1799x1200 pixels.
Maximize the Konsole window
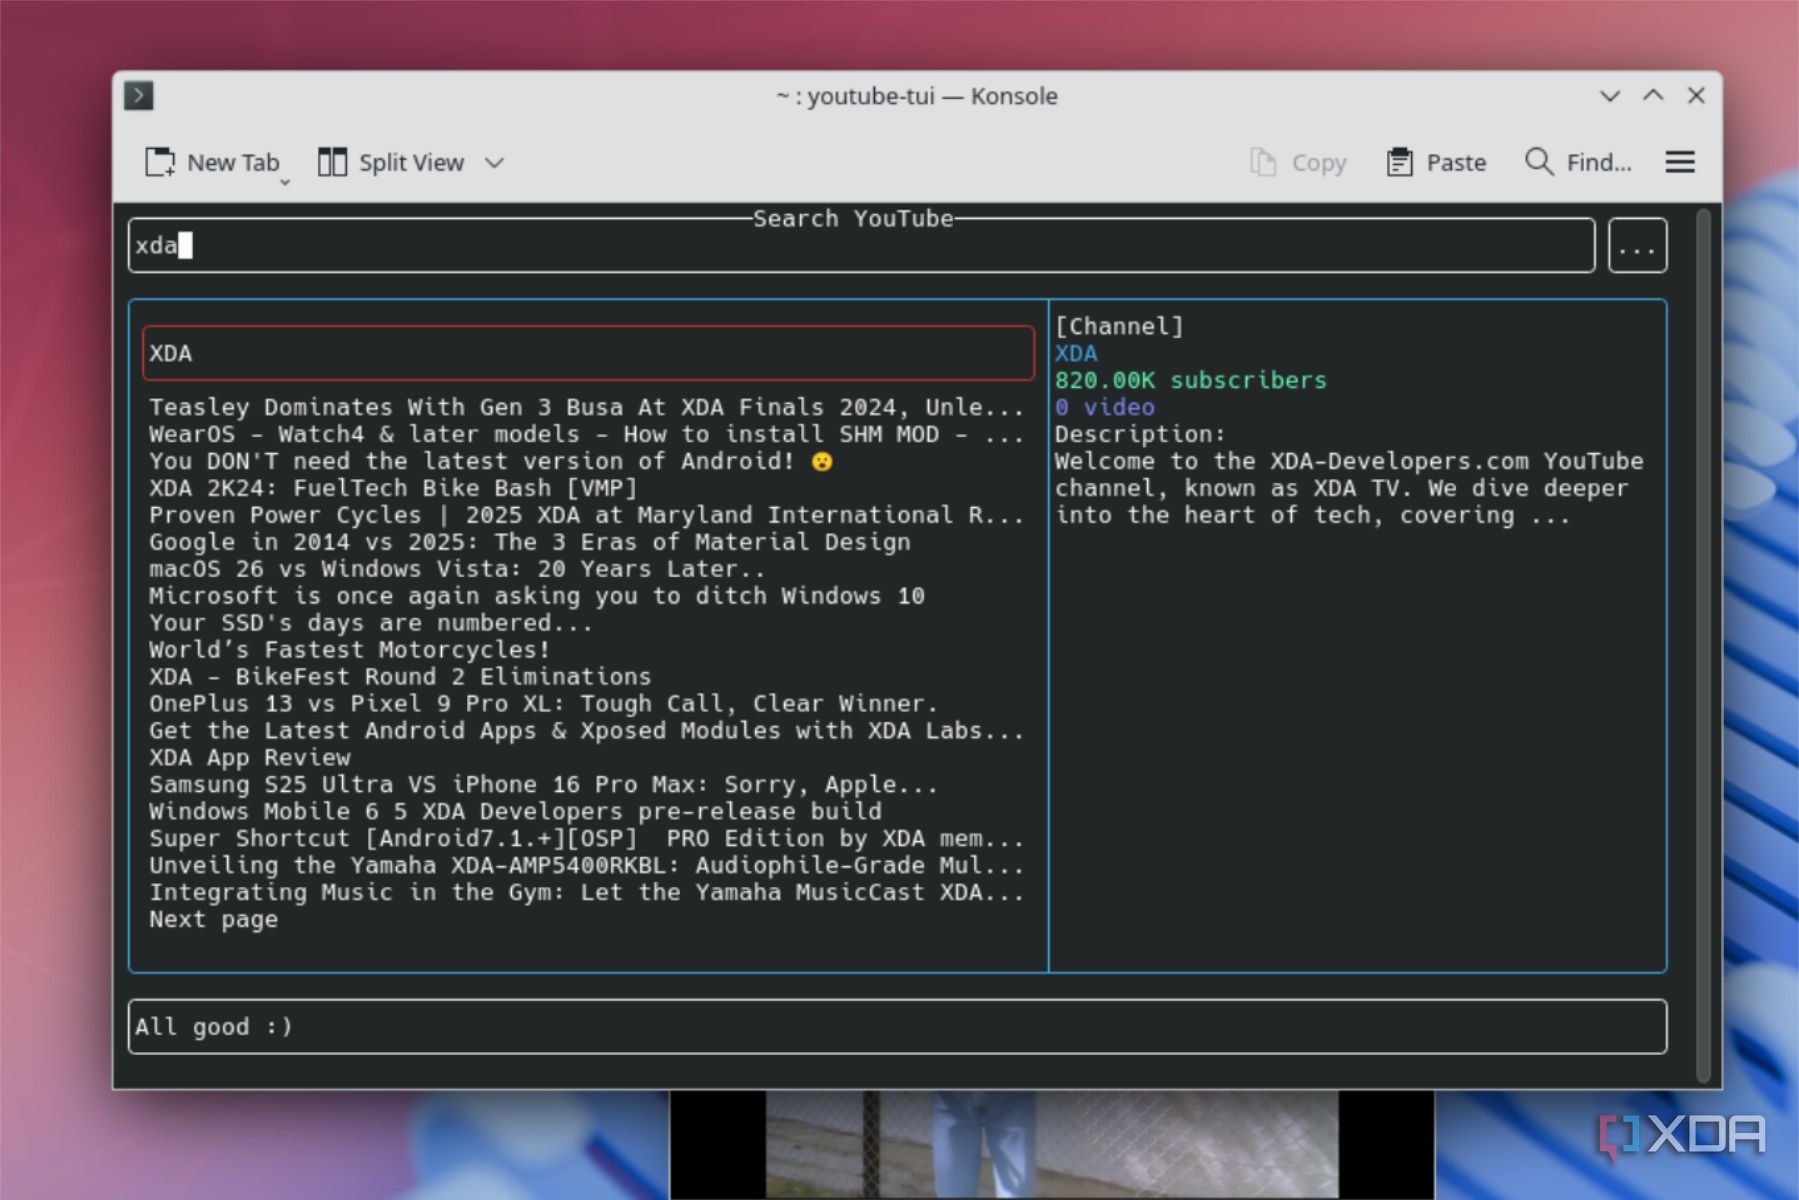[1653, 96]
